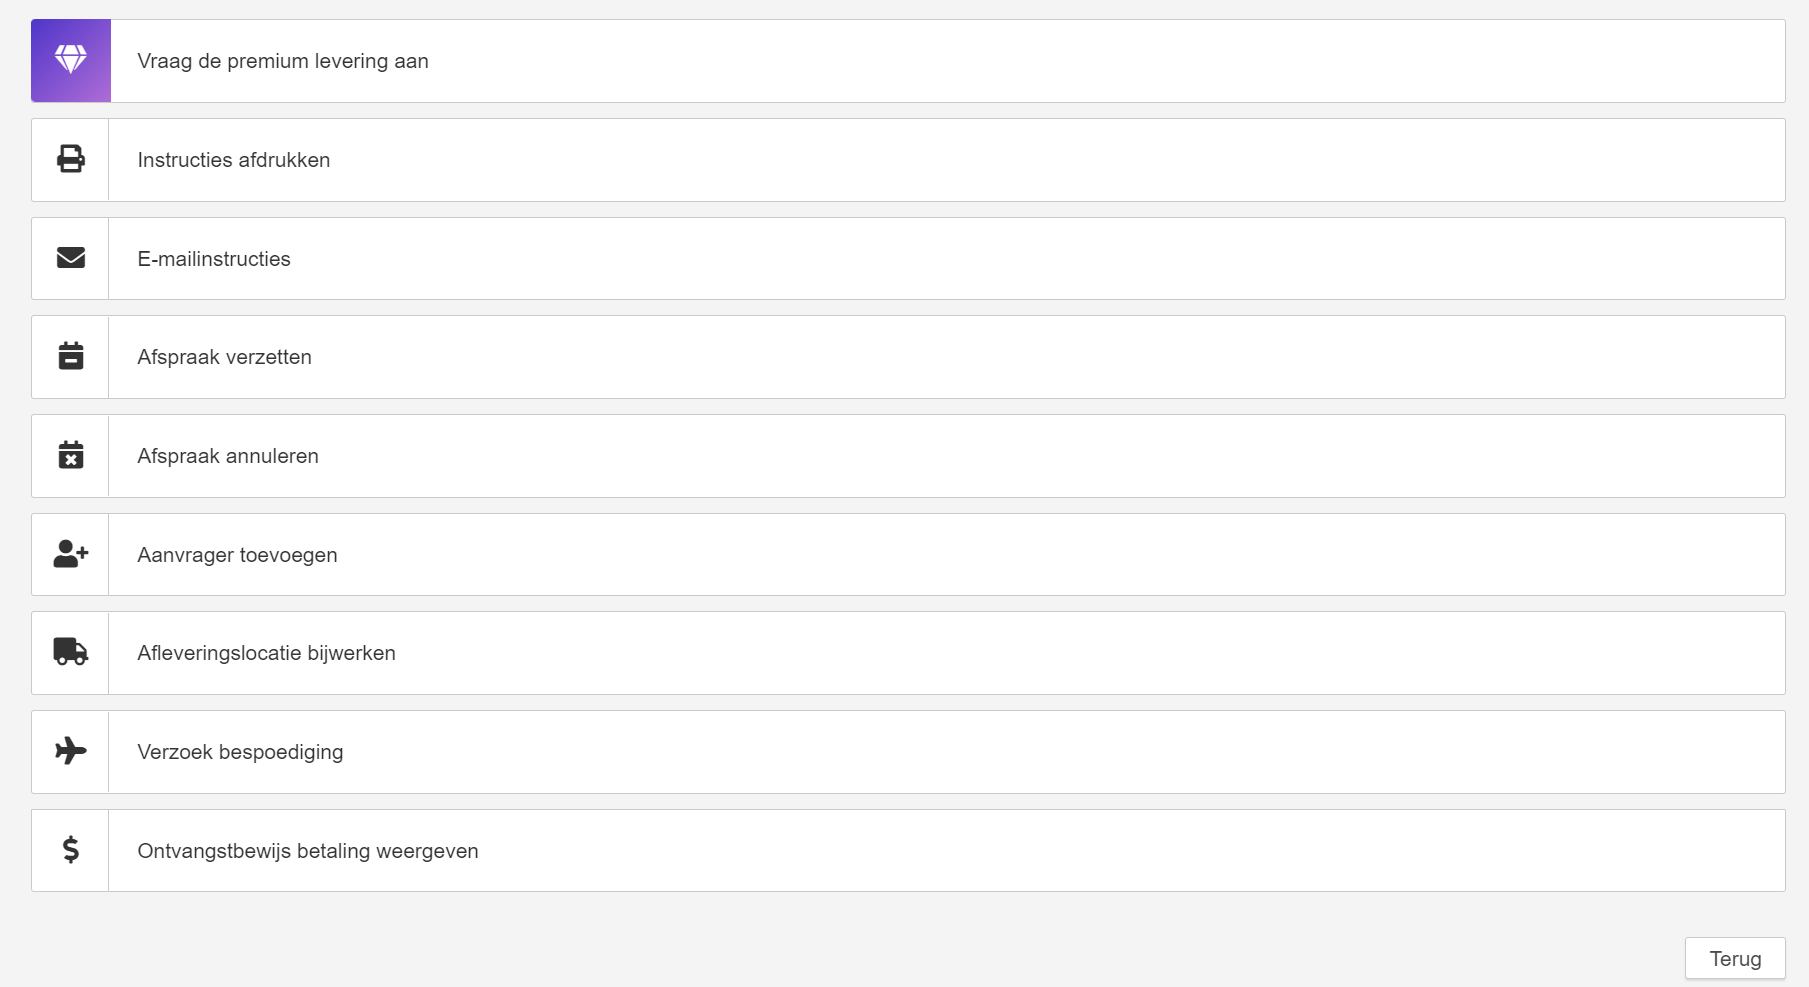Click the add-person icon
This screenshot has height=987, width=1809.
pyautogui.click(x=71, y=554)
